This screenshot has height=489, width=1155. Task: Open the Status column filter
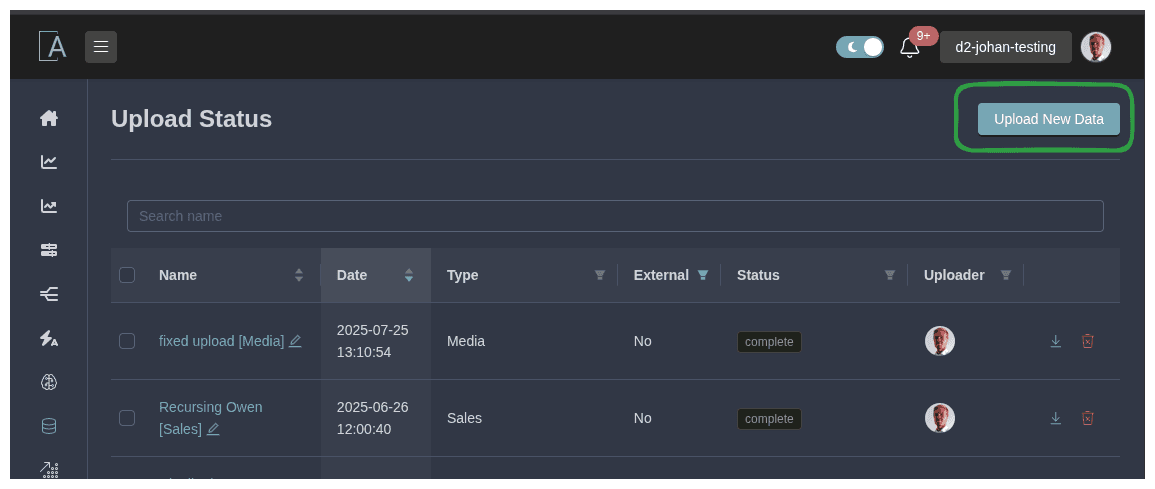pos(889,275)
